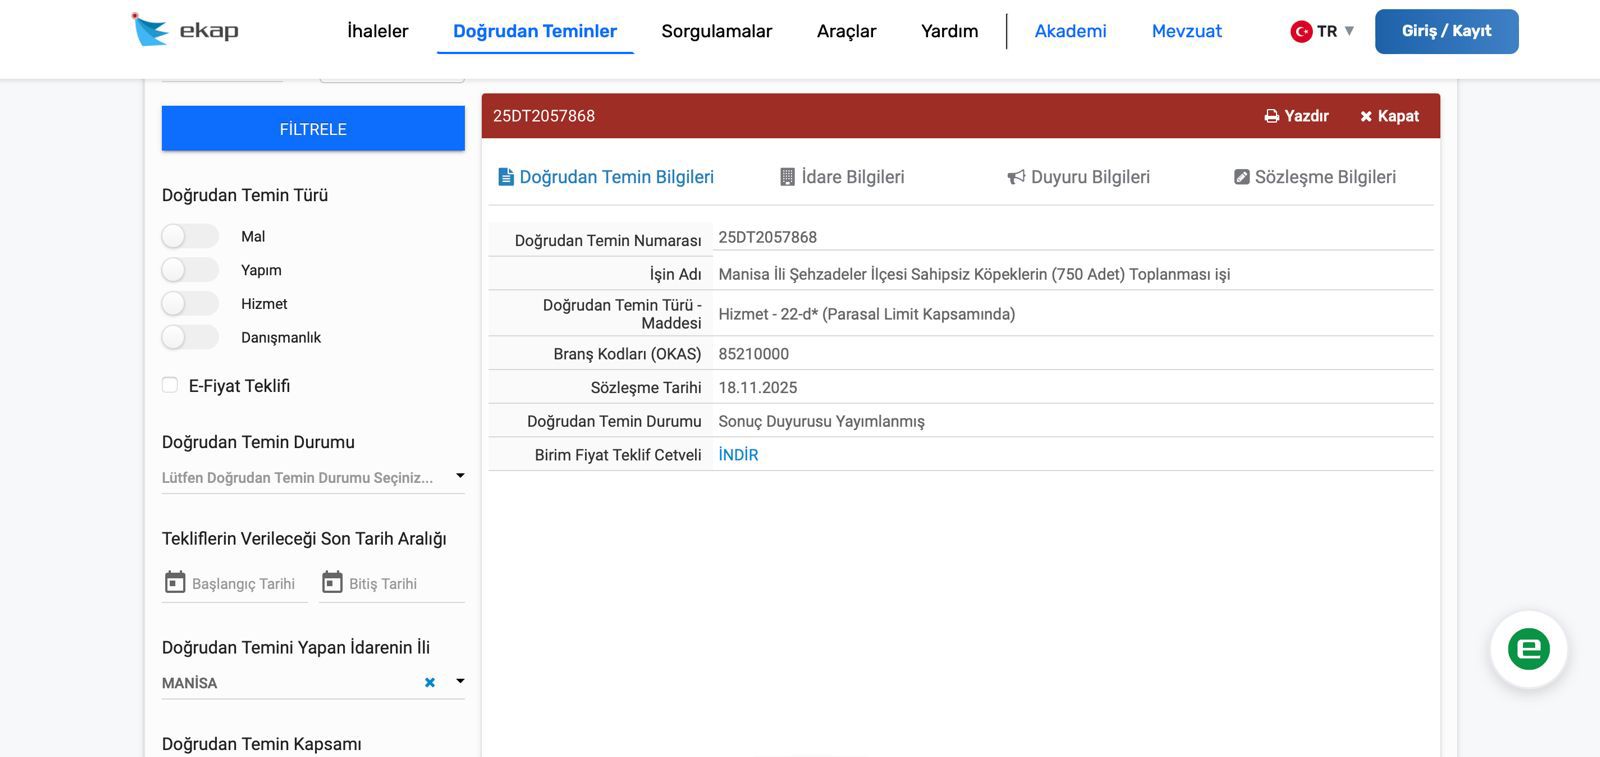Open the Sözleşme Bilgileri tab
The width and height of the screenshot is (1600, 757).
1314,177
